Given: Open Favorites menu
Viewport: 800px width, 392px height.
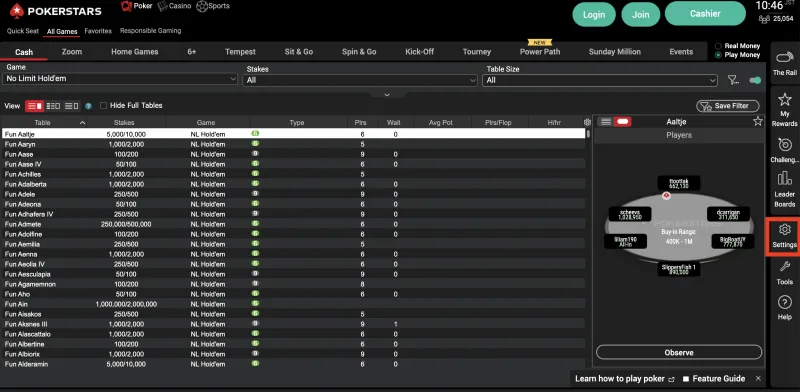Looking at the screenshot, I should (x=98, y=31).
